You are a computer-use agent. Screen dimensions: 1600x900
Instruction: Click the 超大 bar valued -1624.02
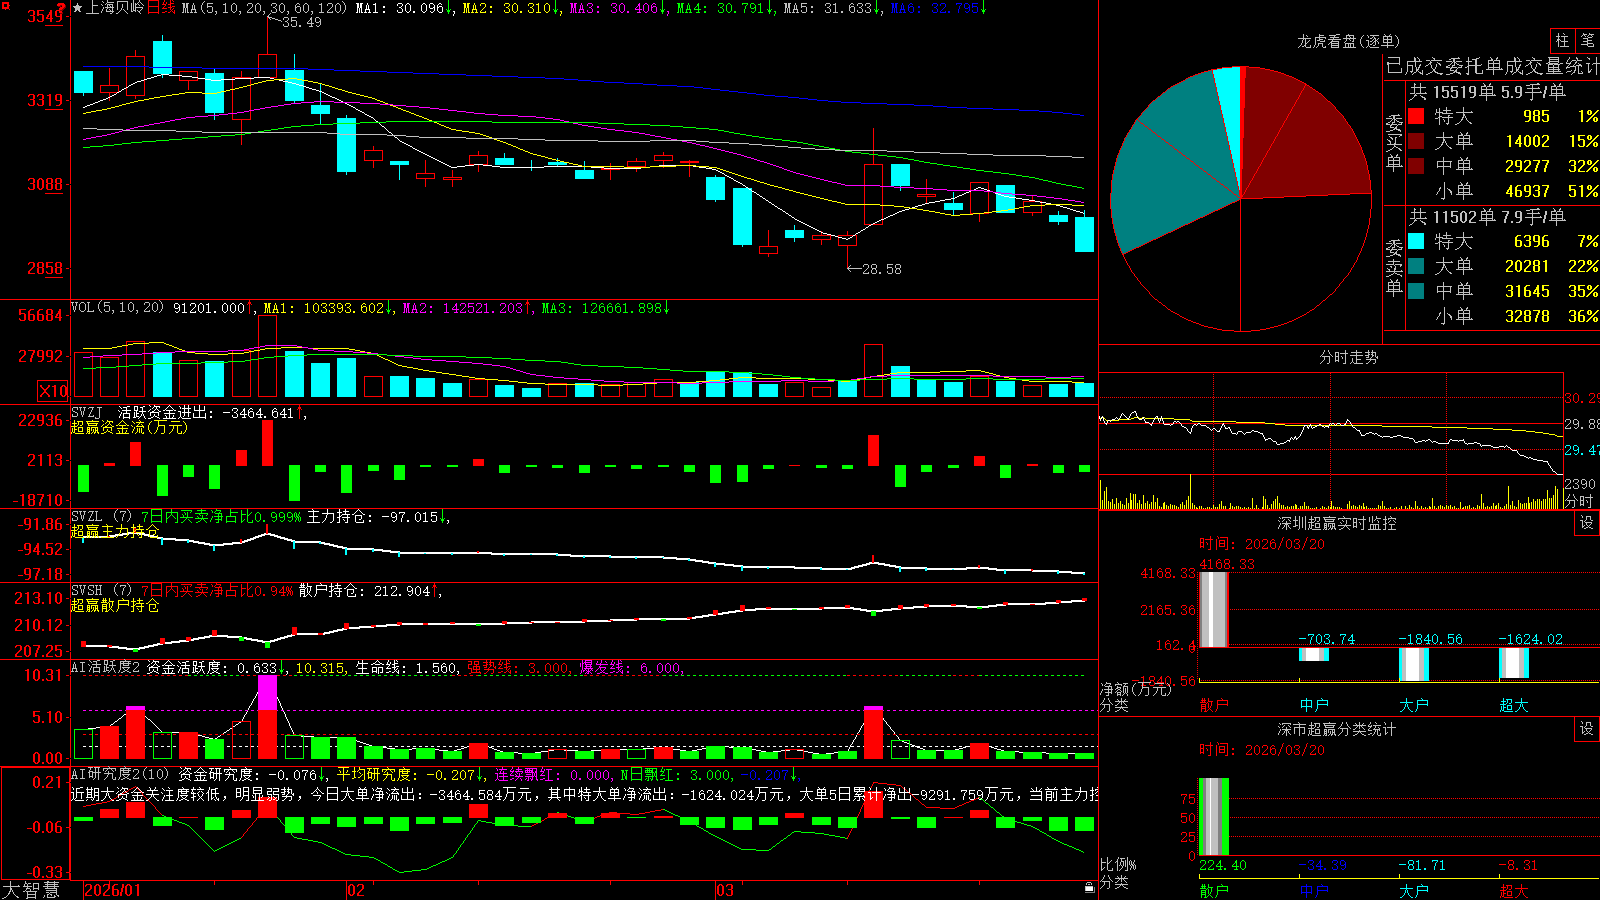tap(1514, 662)
